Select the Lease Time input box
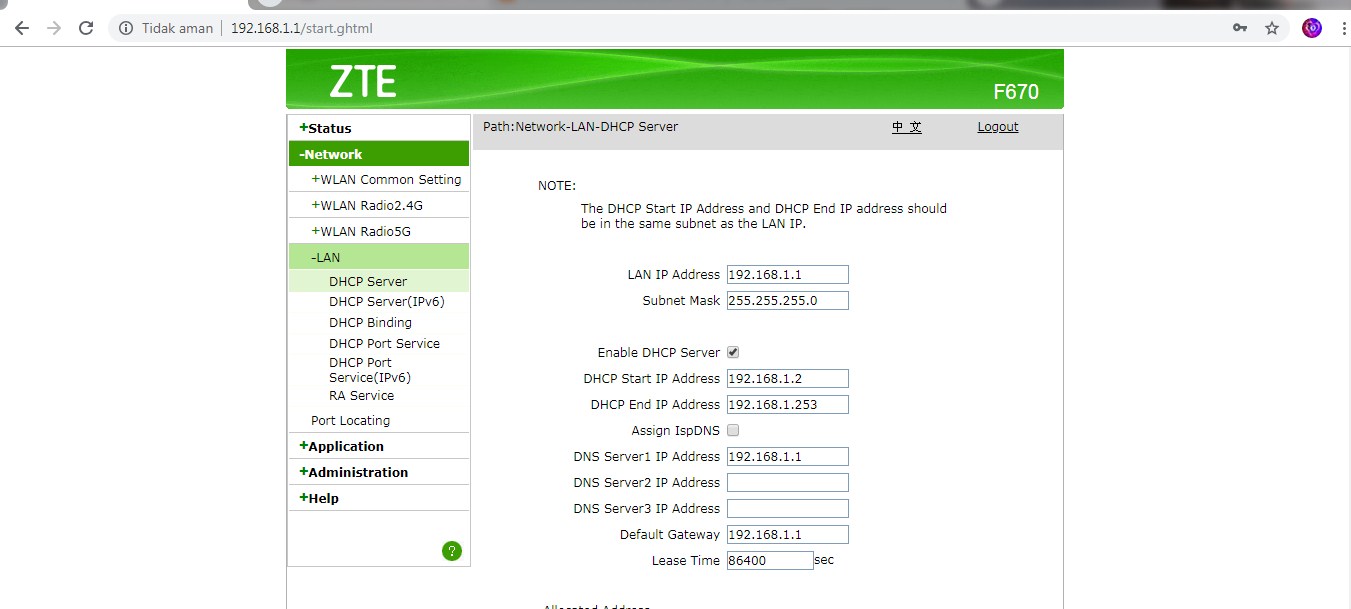1351x609 pixels. point(770,560)
